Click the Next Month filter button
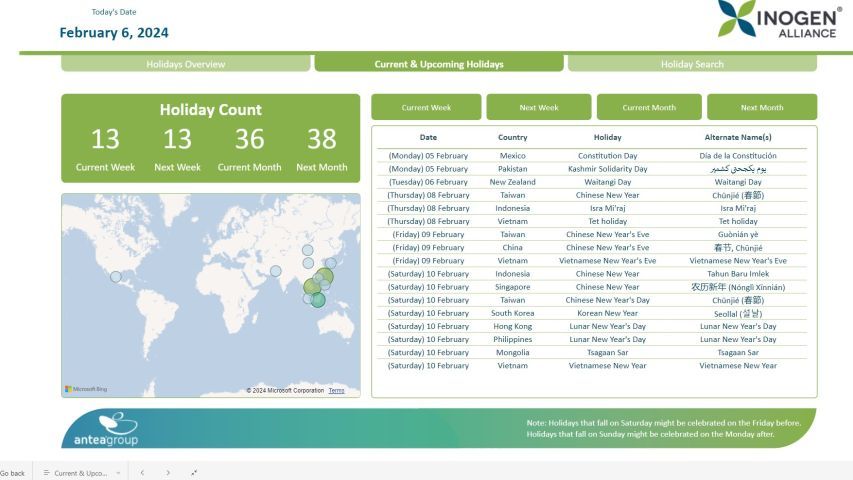This screenshot has width=853, height=480. pos(761,107)
